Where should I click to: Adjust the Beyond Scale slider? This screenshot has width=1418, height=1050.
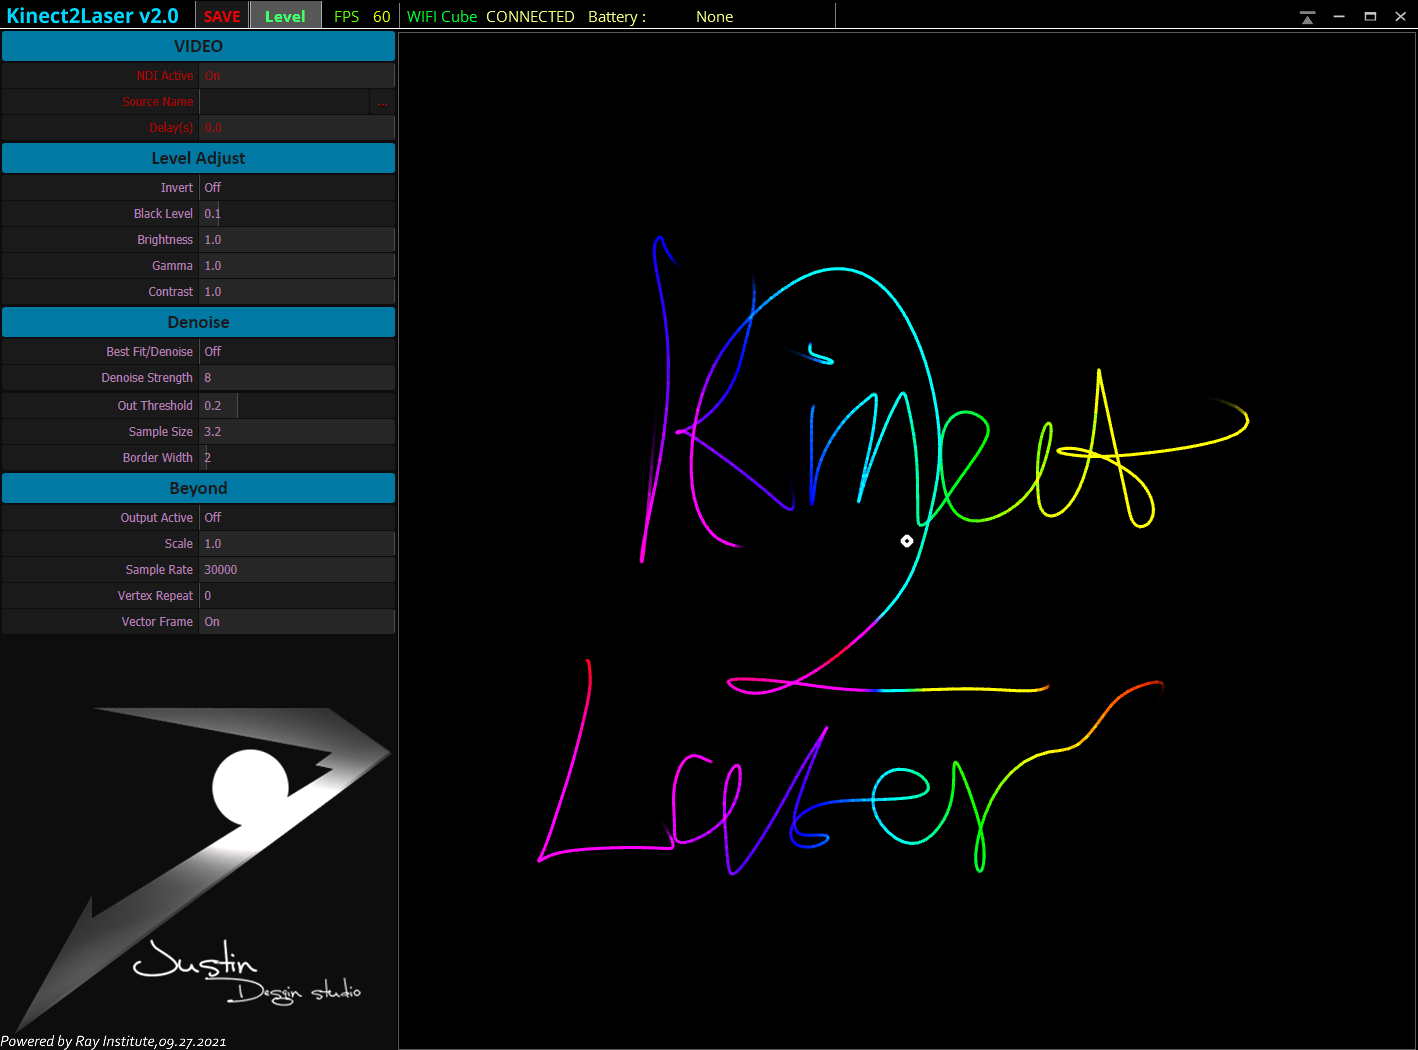[x=297, y=544]
